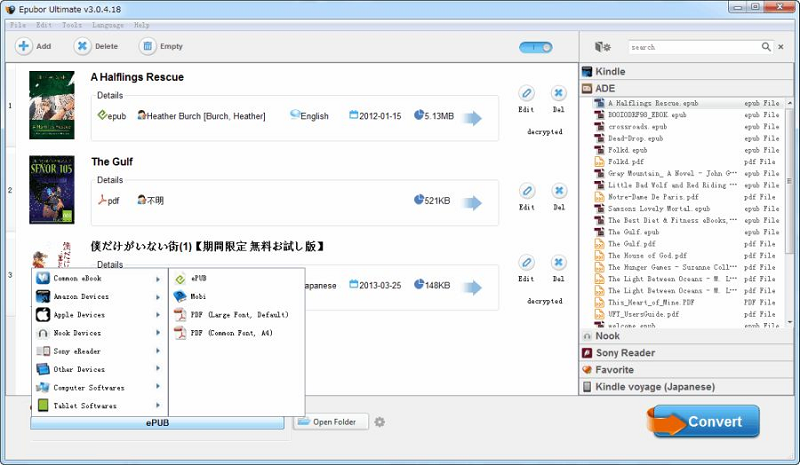This screenshot has height=465, width=800.
Task: Click the search magnifier icon
Action: coord(766,47)
